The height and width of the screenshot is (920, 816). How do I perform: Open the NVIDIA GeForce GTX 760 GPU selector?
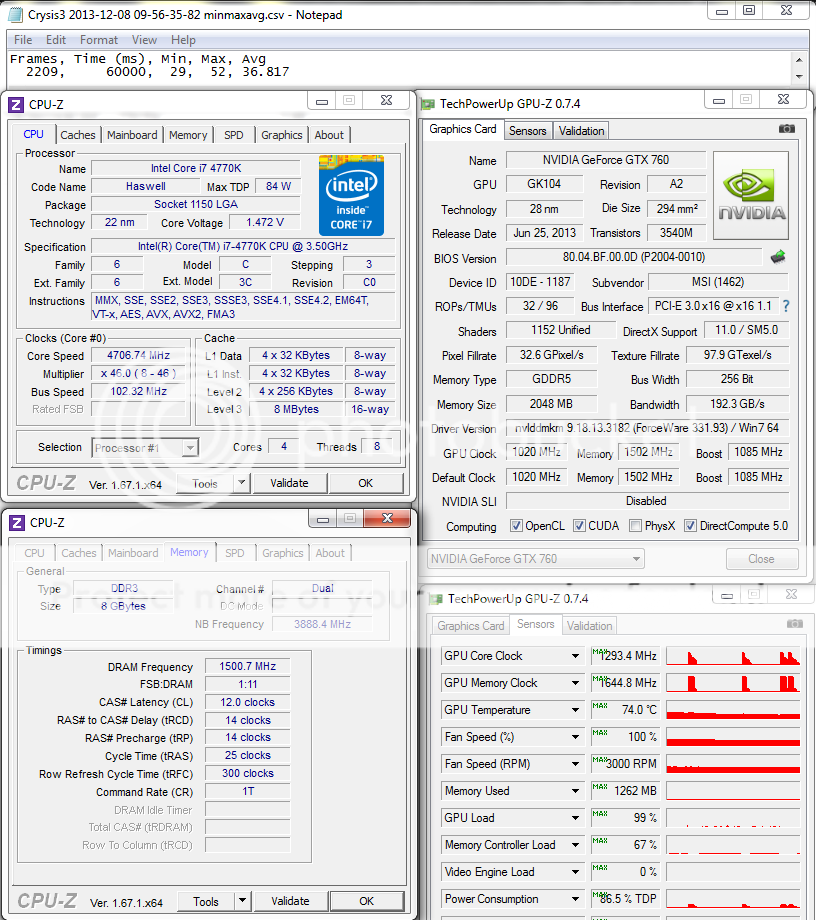click(x=536, y=559)
